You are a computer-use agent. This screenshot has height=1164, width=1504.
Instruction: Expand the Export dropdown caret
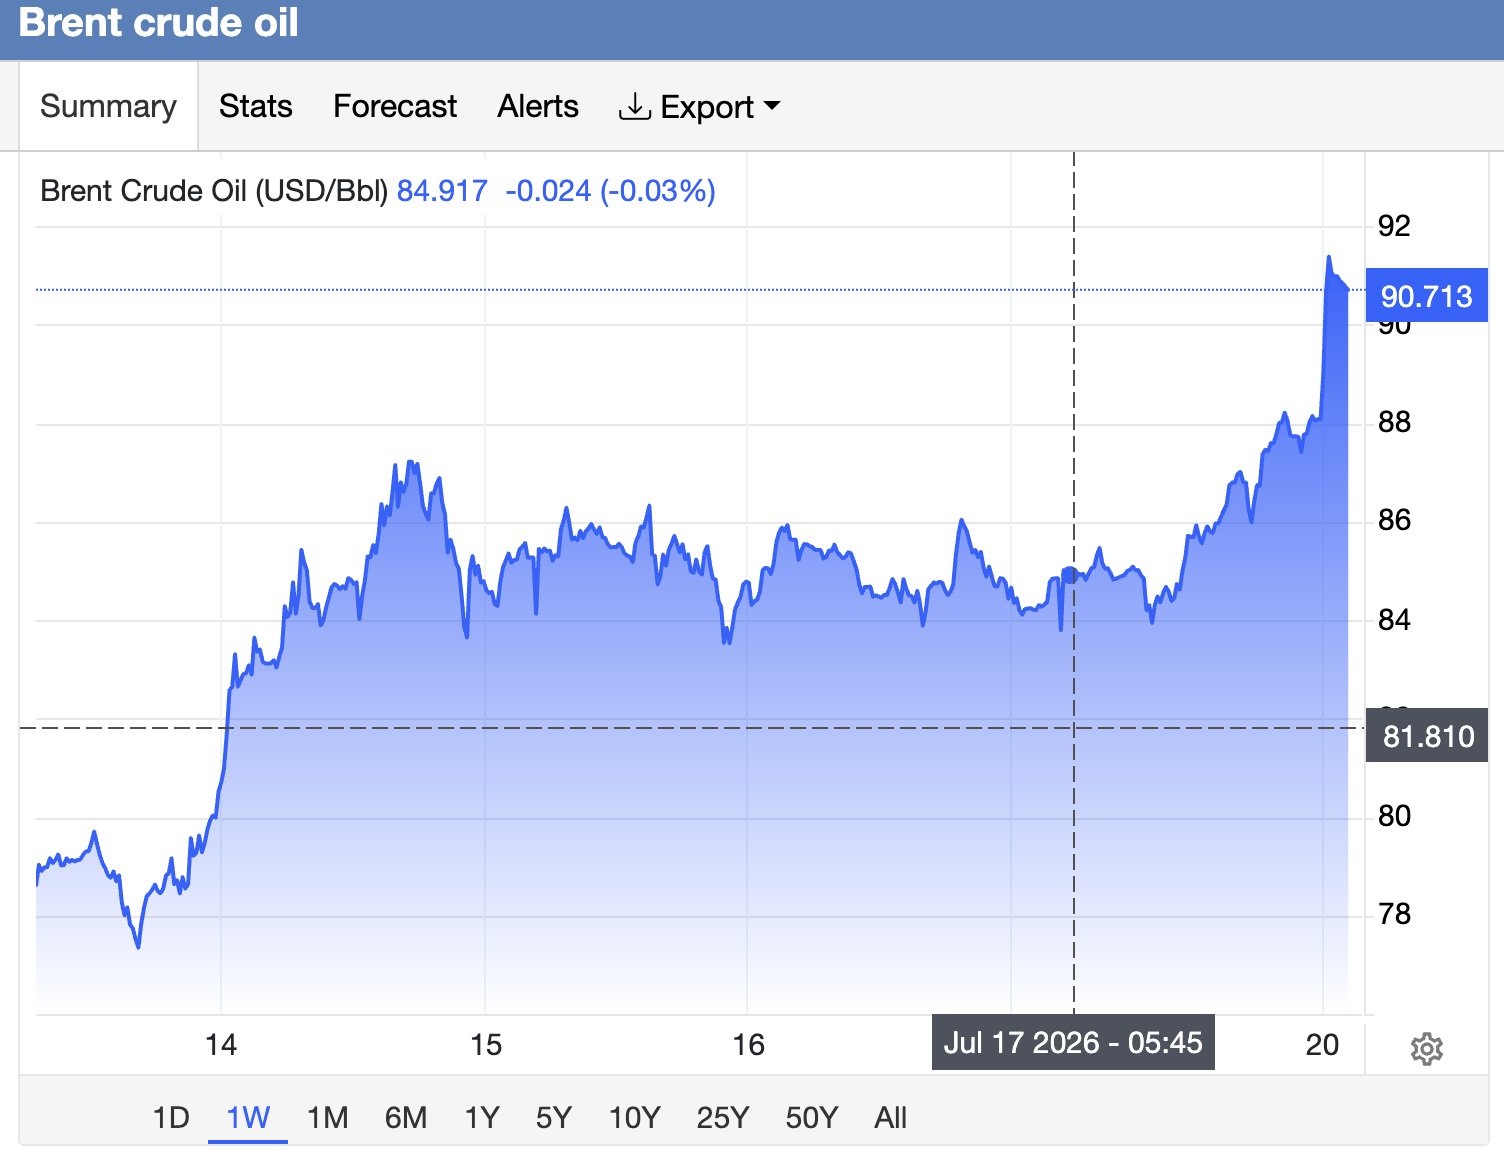(x=771, y=106)
